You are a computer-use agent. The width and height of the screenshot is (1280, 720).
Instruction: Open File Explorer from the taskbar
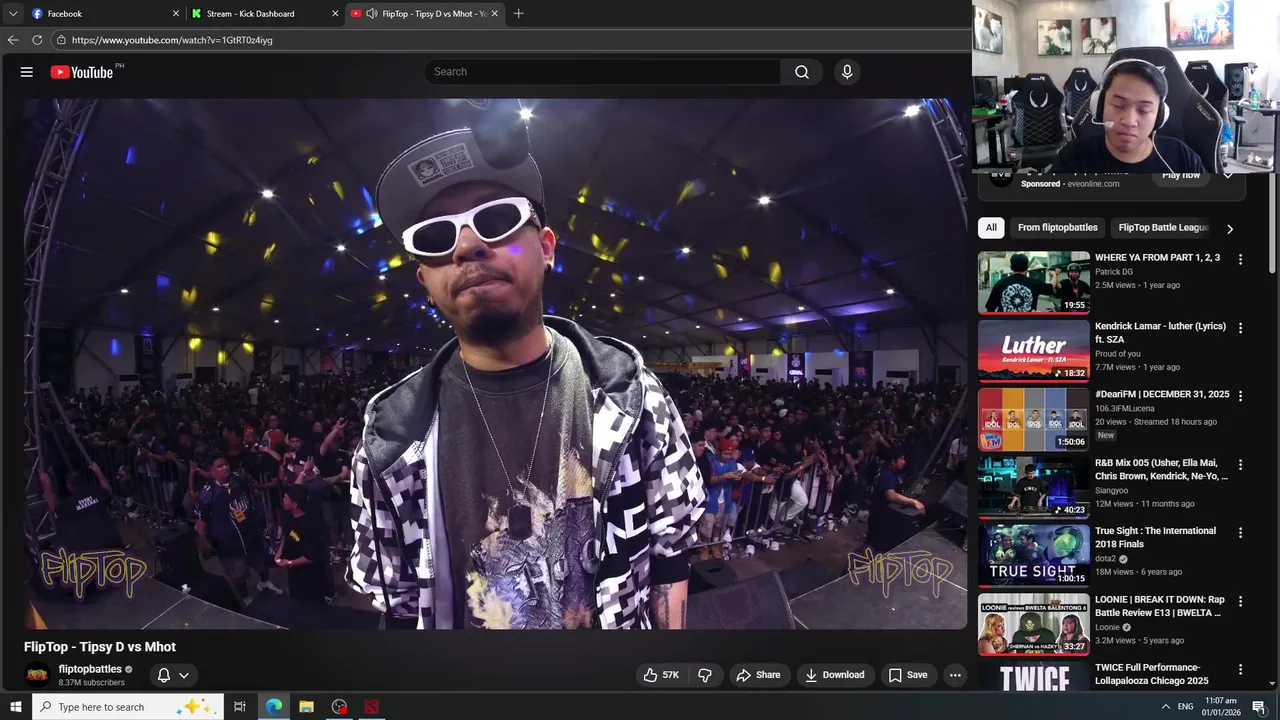306,707
